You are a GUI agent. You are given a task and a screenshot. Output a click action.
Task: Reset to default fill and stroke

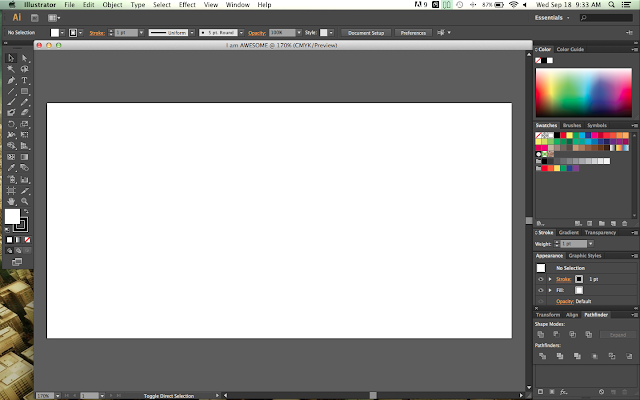coord(7,230)
